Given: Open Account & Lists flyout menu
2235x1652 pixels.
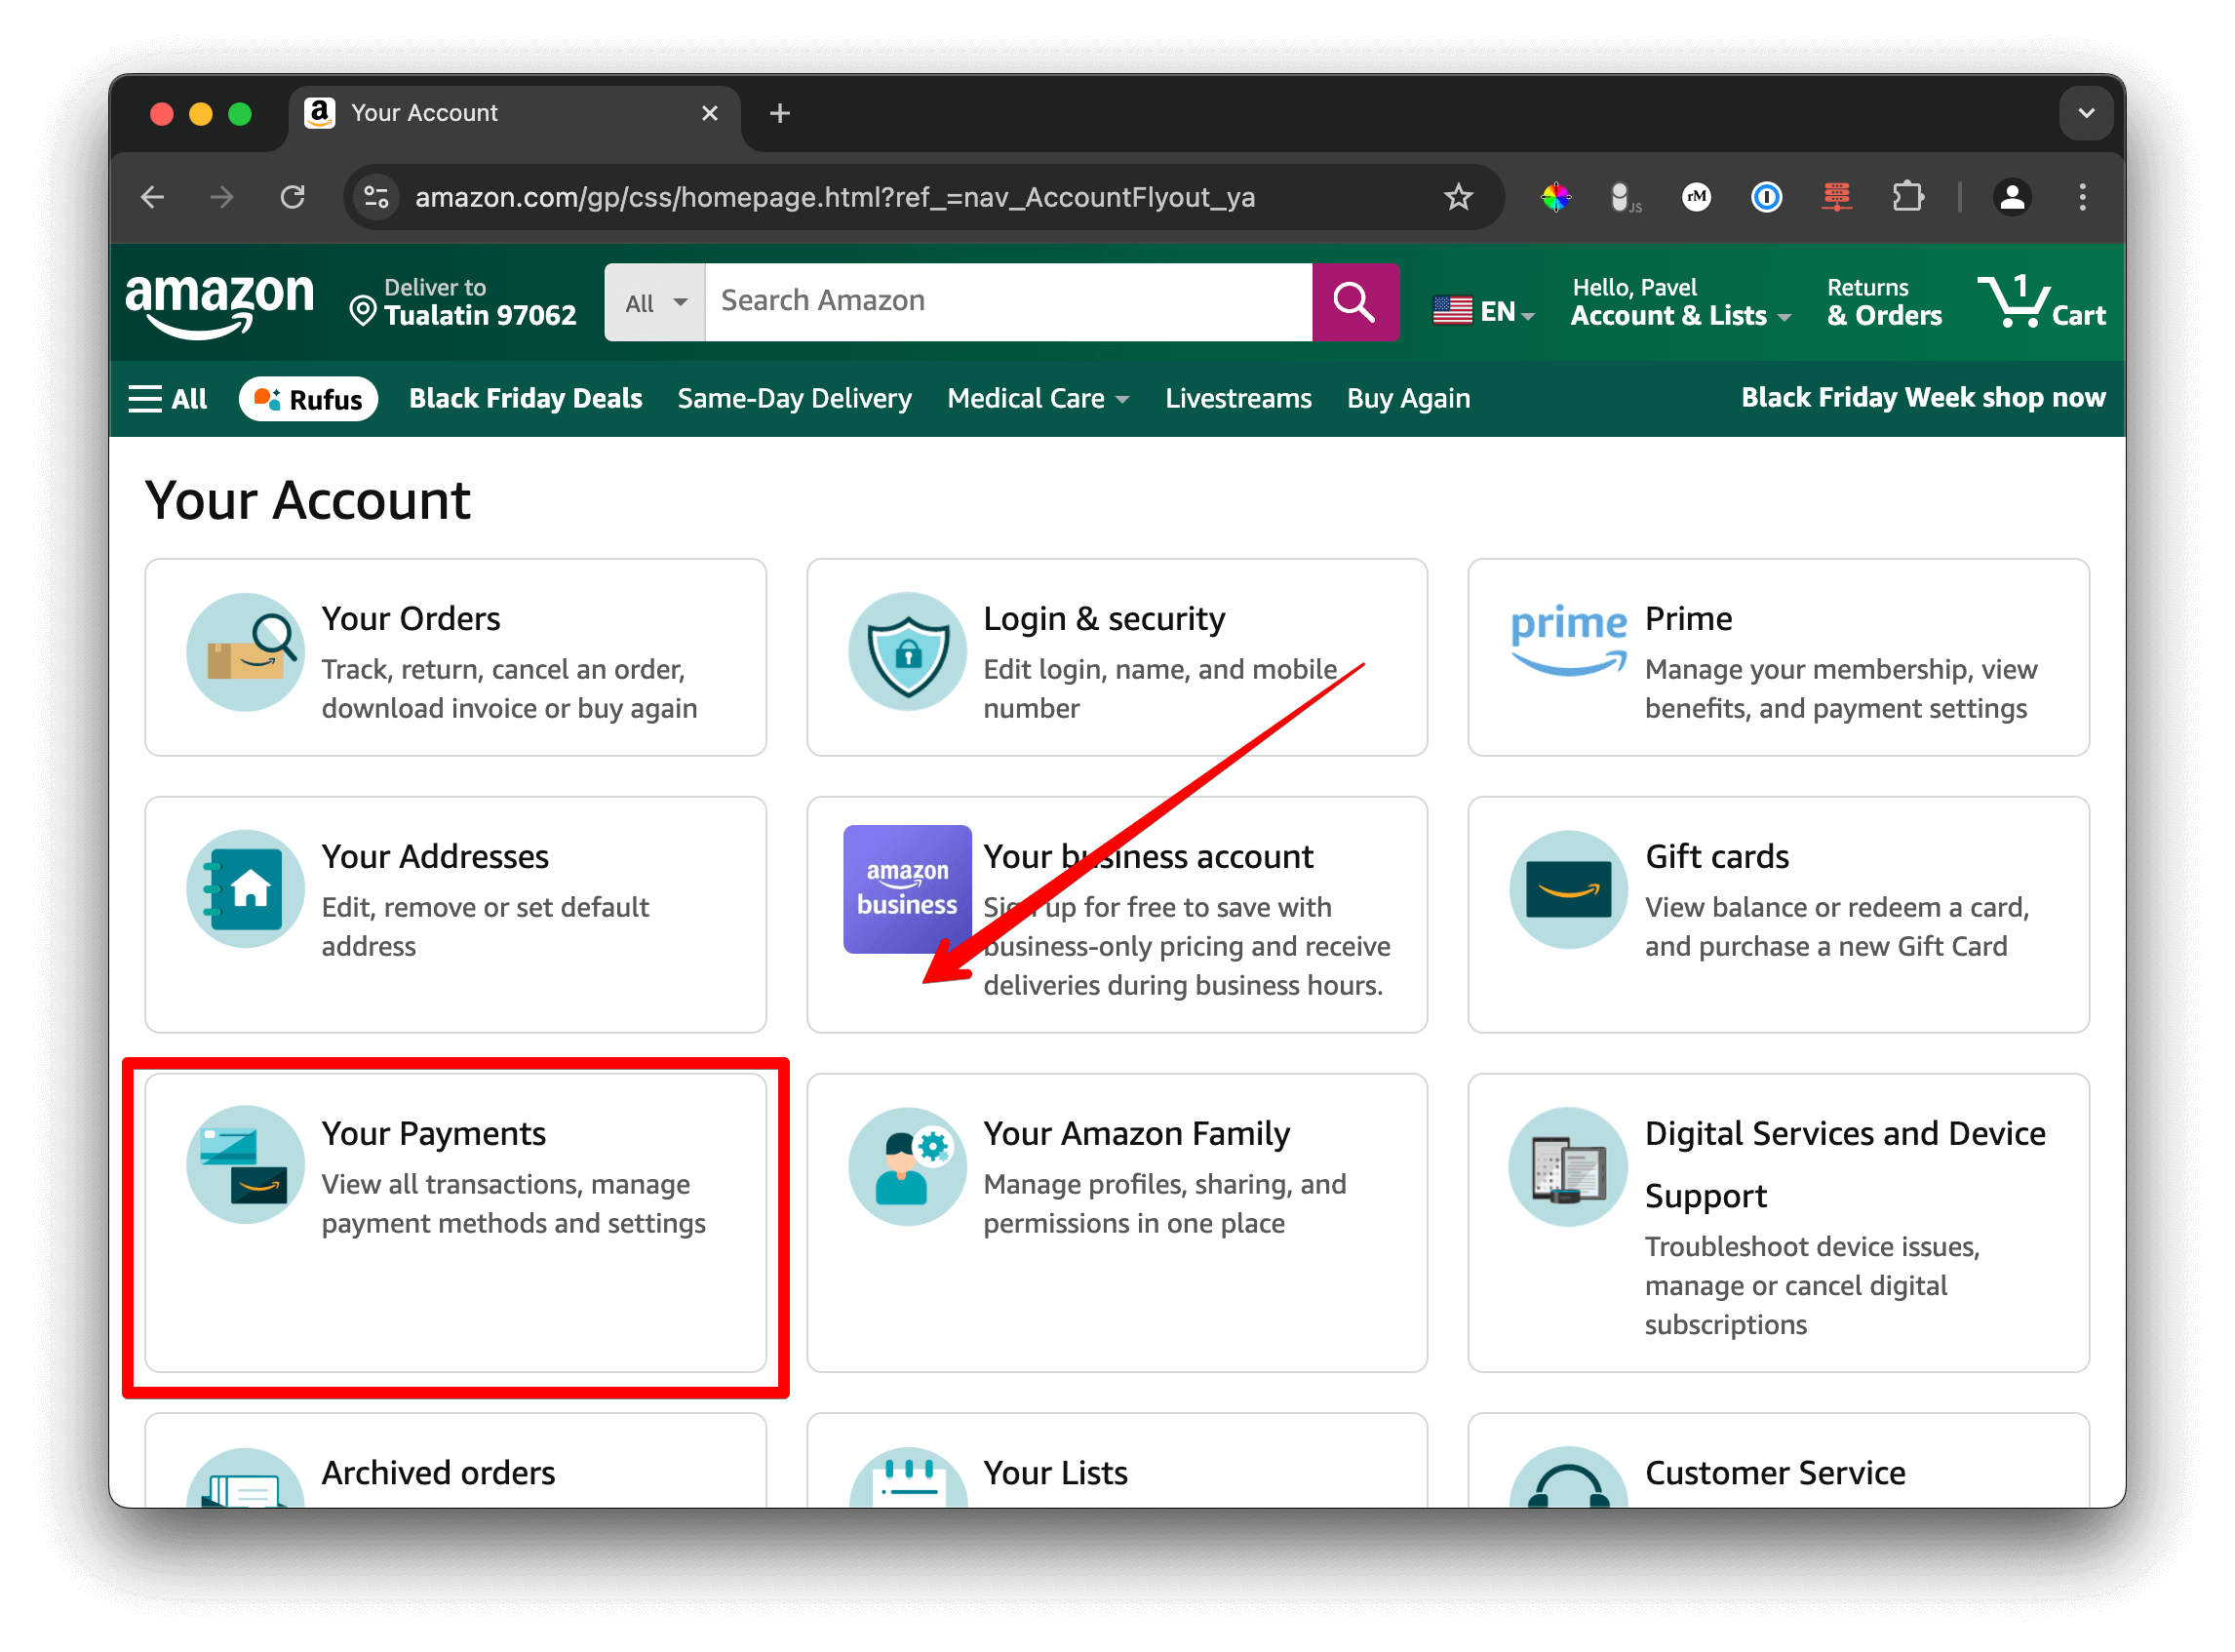Looking at the screenshot, I should click(1680, 302).
